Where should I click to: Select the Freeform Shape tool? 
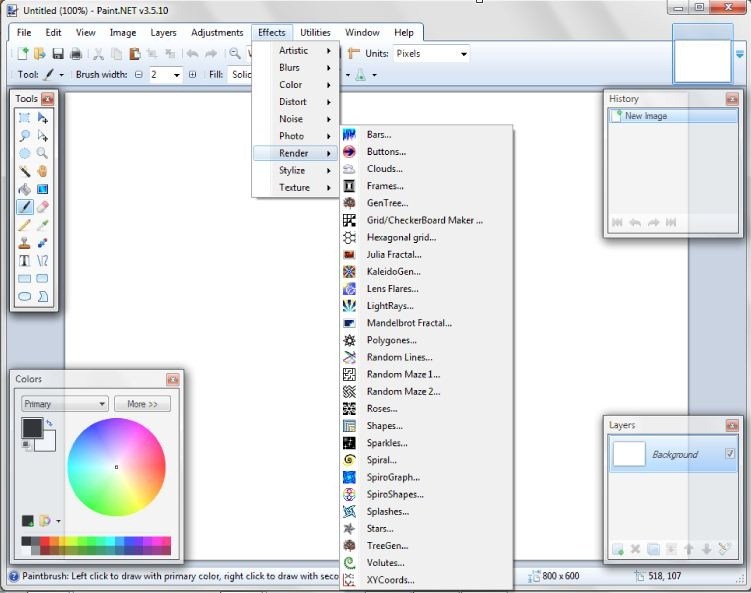(43, 296)
